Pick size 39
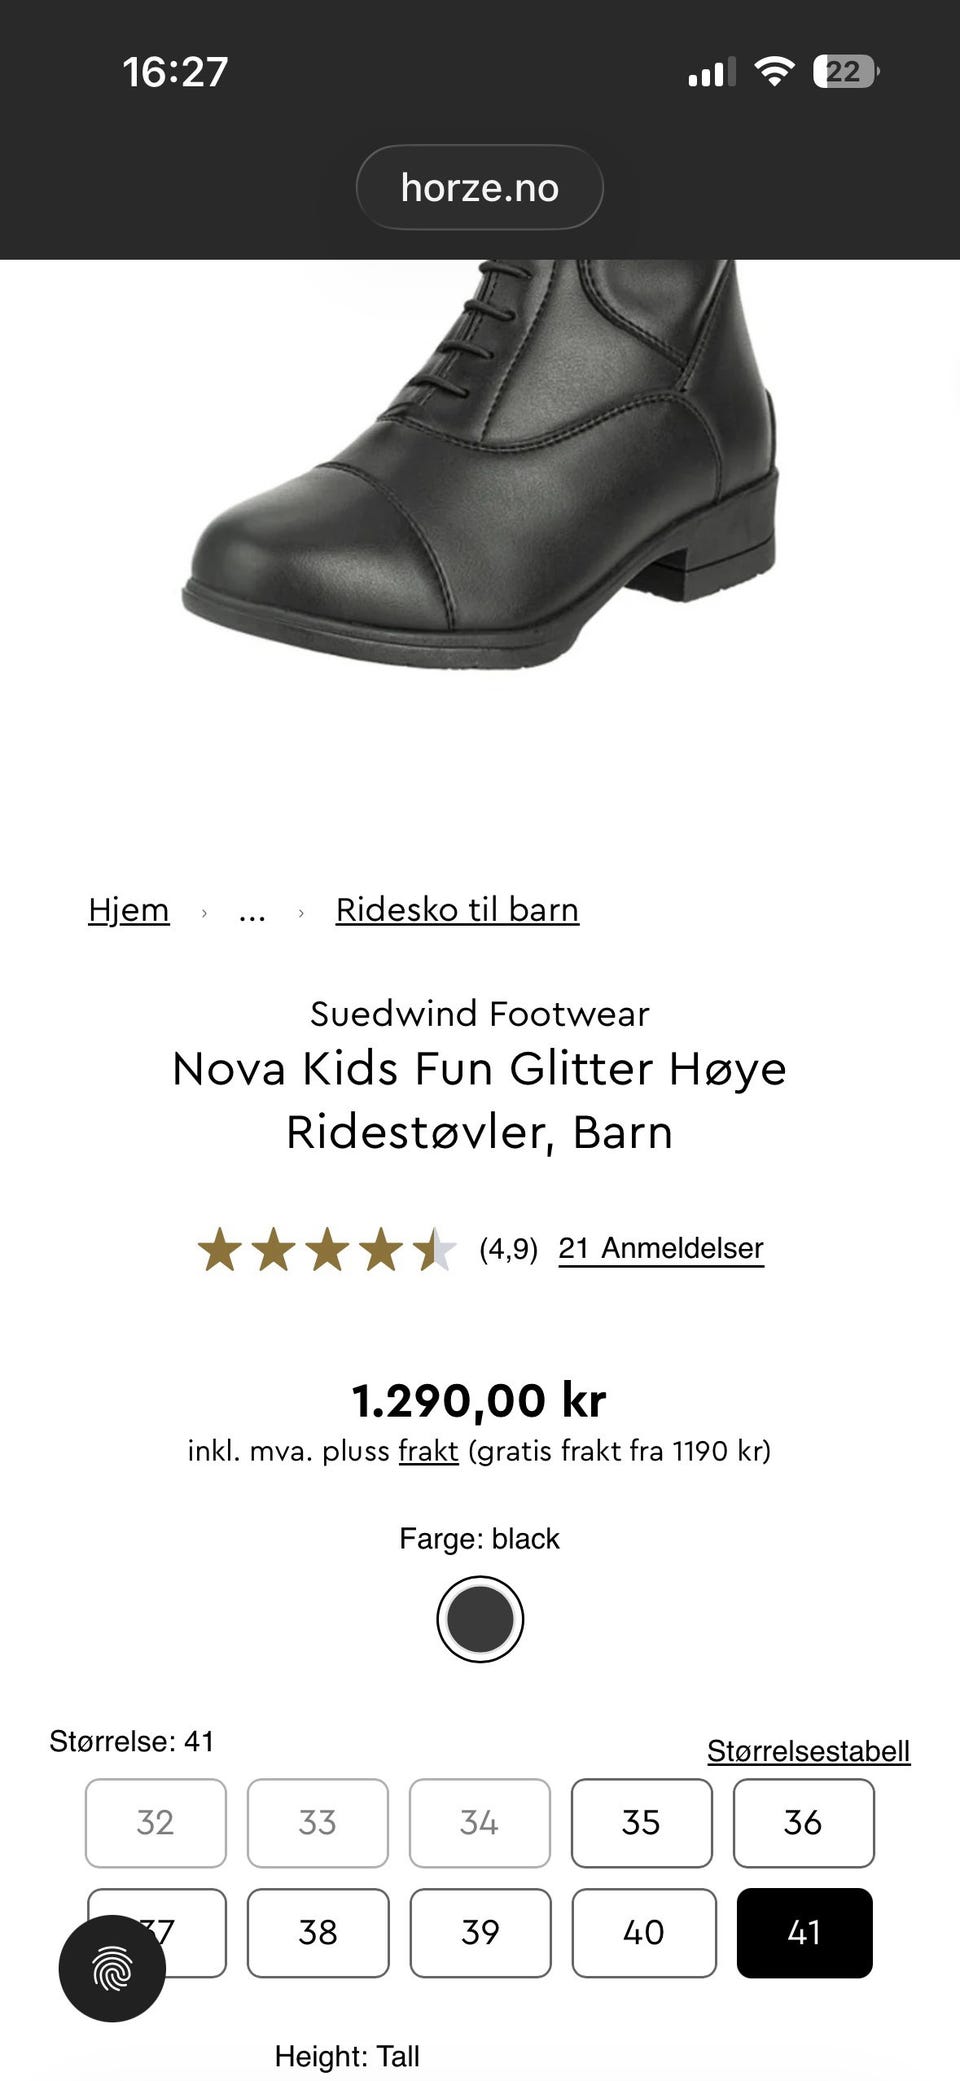 pos(480,1933)
